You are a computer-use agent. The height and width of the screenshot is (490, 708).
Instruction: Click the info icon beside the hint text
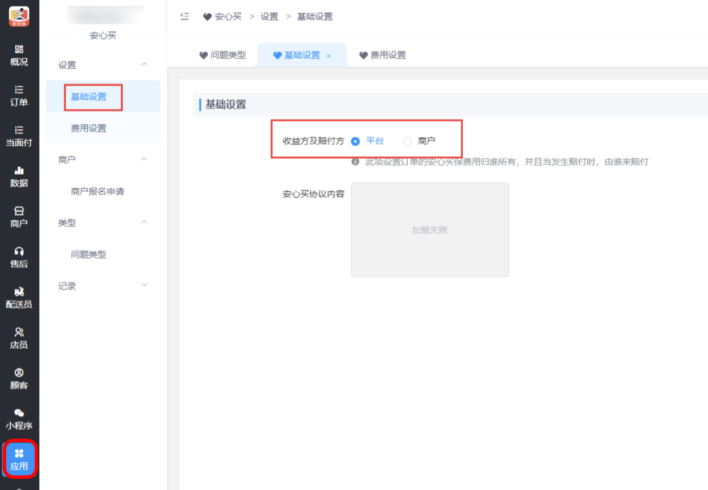click(355, 162)
